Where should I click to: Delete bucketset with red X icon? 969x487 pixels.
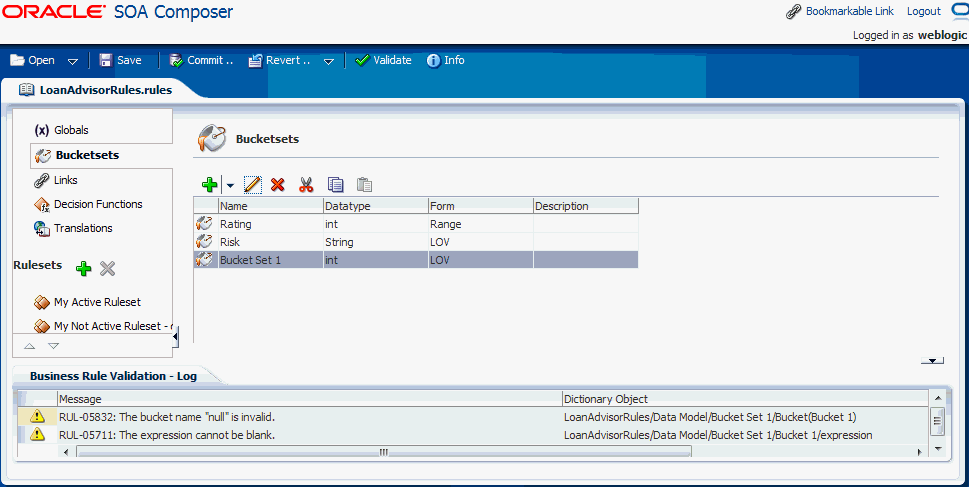(277, 184)
